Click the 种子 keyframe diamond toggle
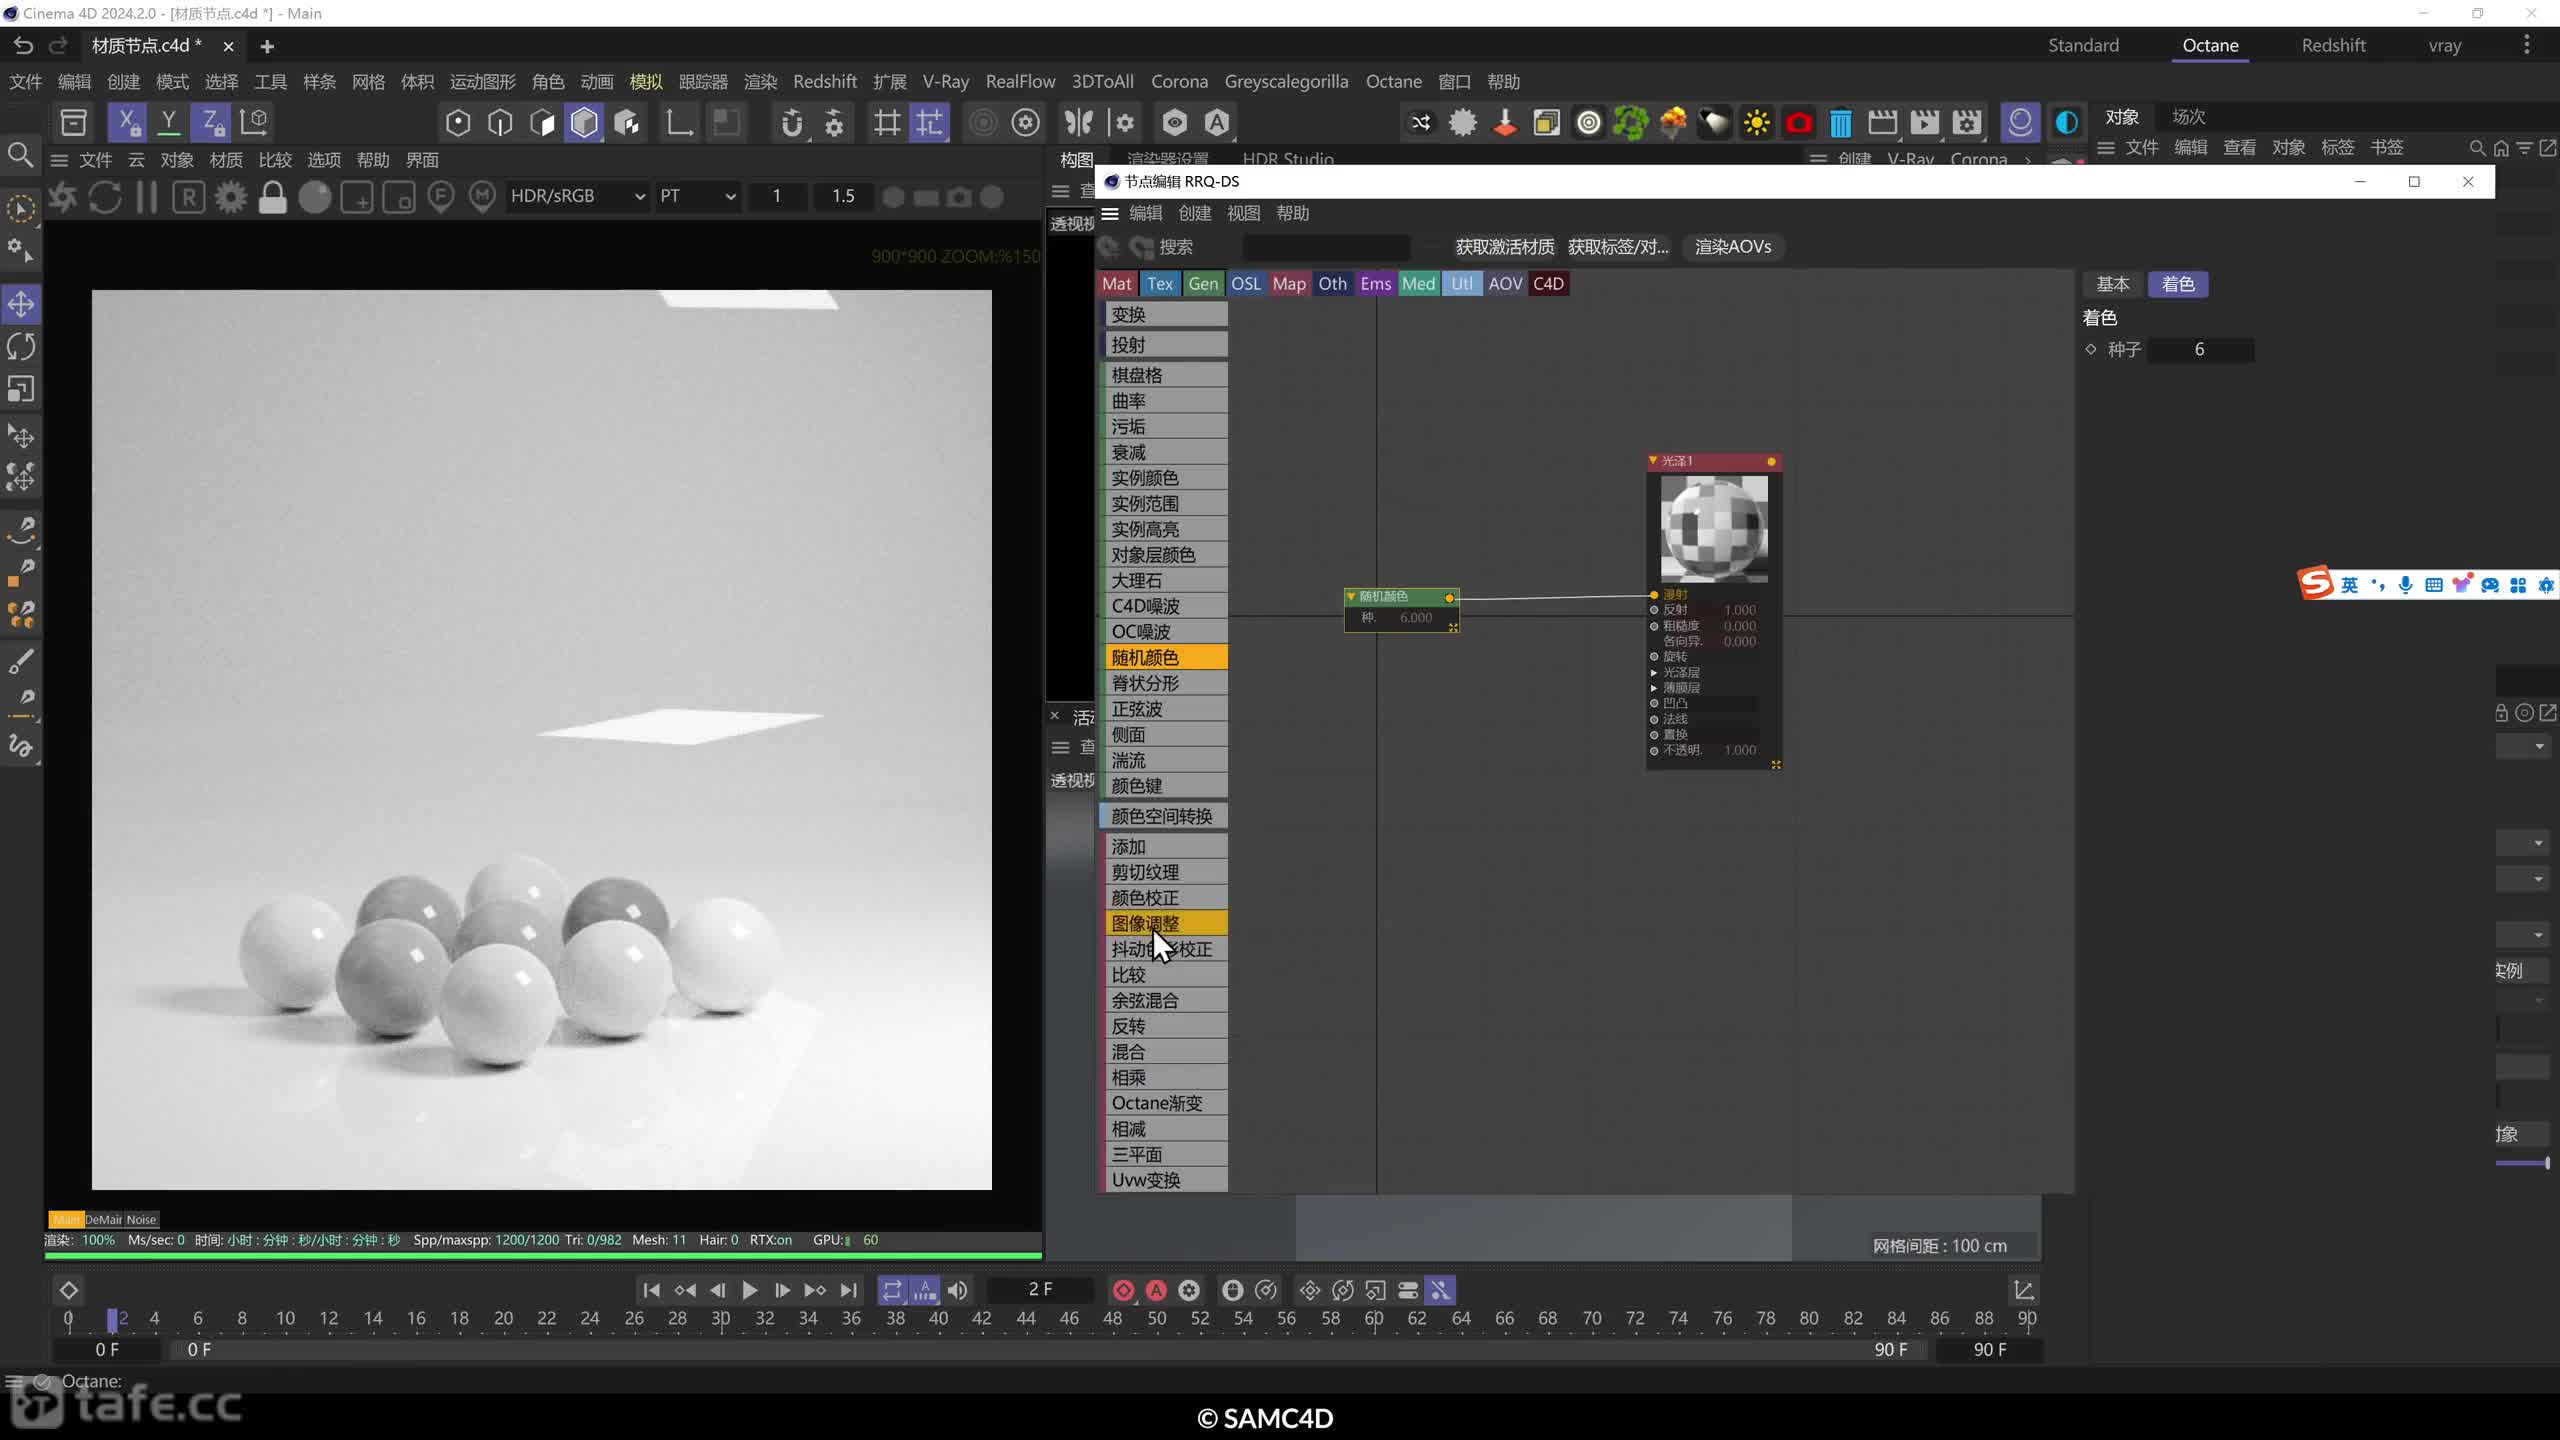Viewport: 2560px width, 1440px height. pos(2091,349)
